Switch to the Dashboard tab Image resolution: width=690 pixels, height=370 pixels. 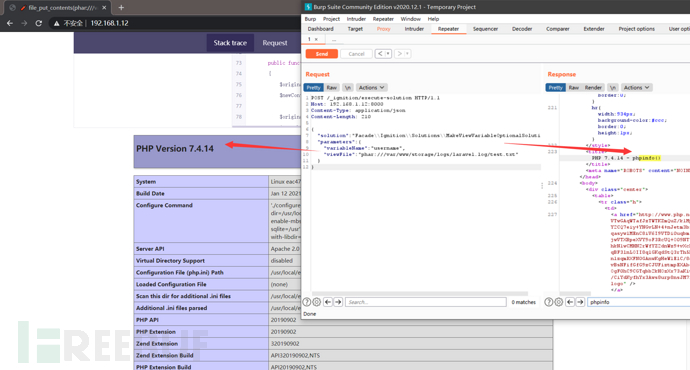pos(320,29)
